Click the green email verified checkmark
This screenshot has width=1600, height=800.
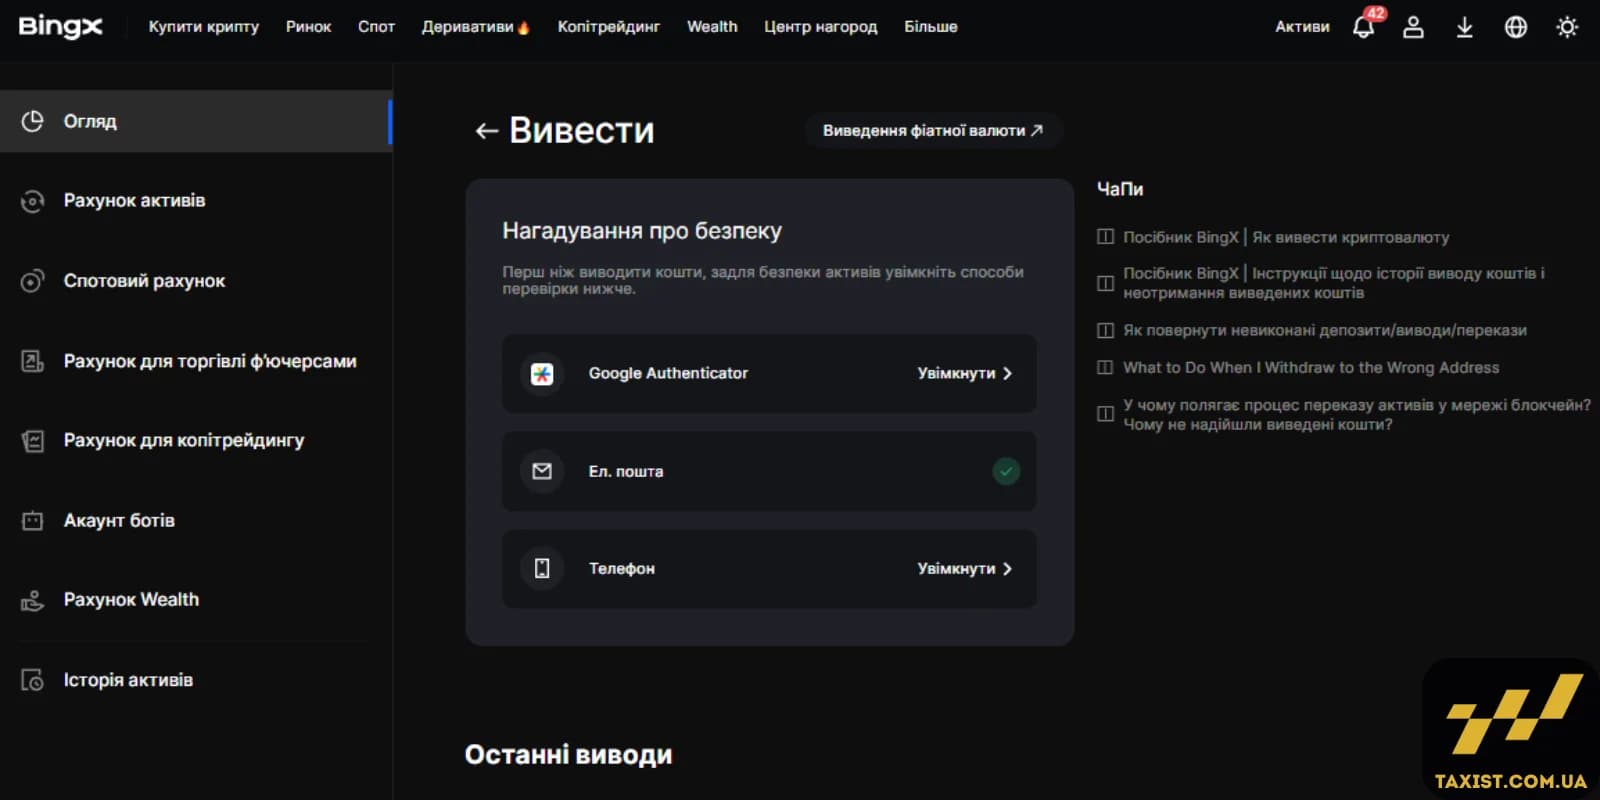[1006, 471]
